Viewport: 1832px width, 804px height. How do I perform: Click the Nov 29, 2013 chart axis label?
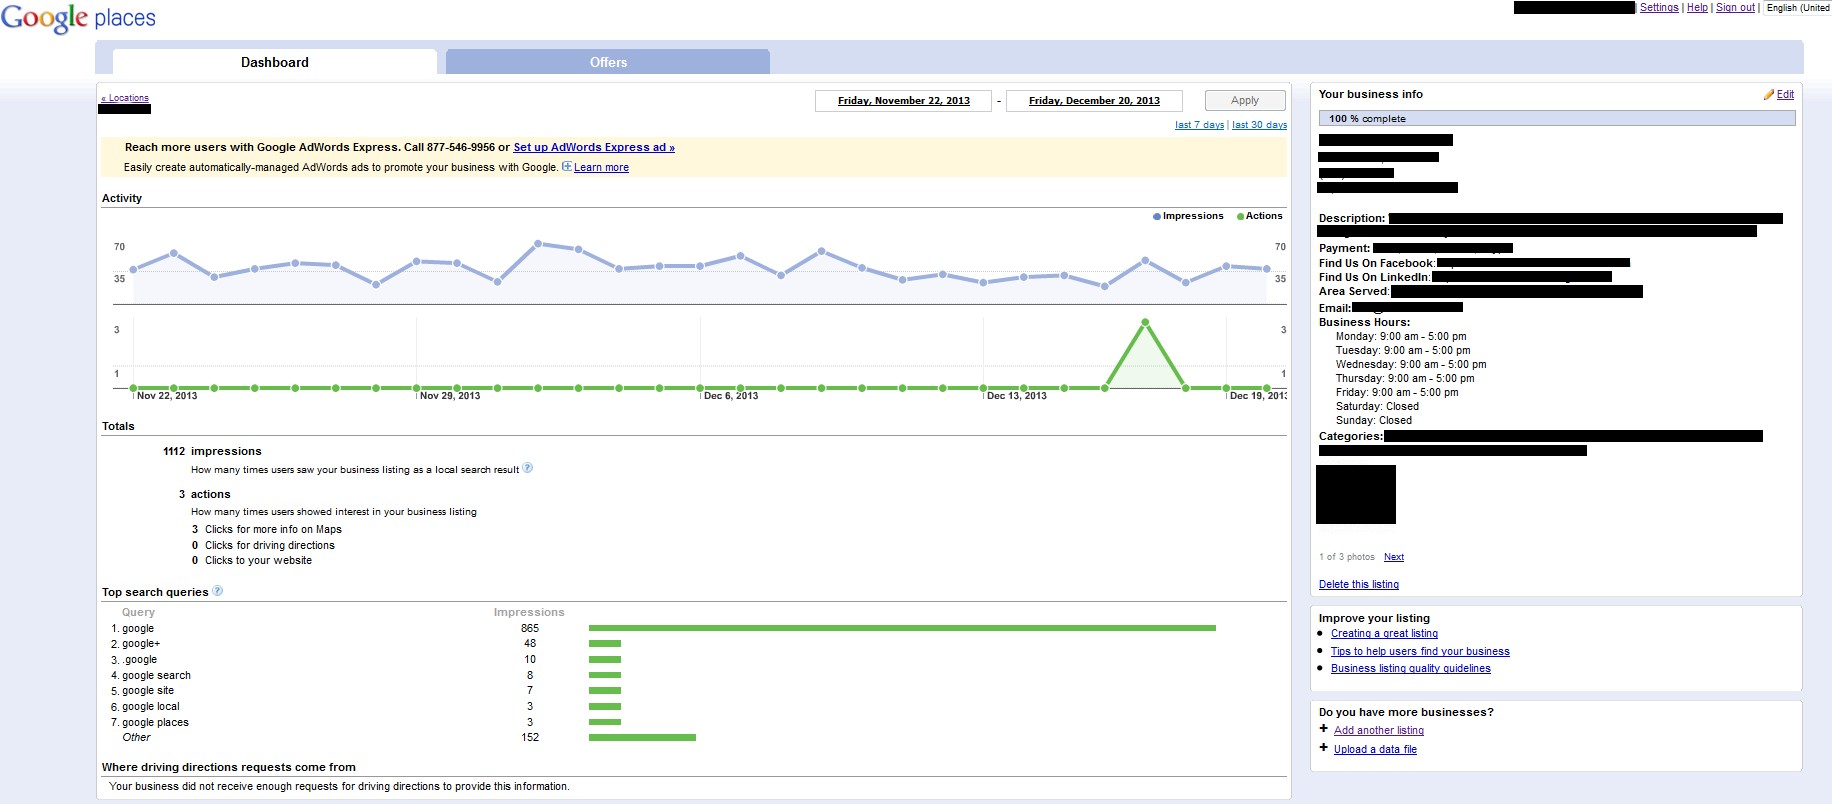(x=450, y=396)
